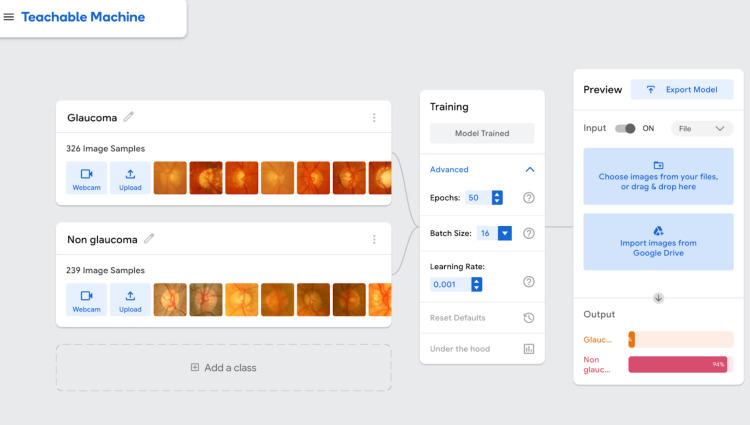The height and width of the screenshot is (425, 750).
Task: Click the Reset Defaults history icon
Action: click(529, 318)
